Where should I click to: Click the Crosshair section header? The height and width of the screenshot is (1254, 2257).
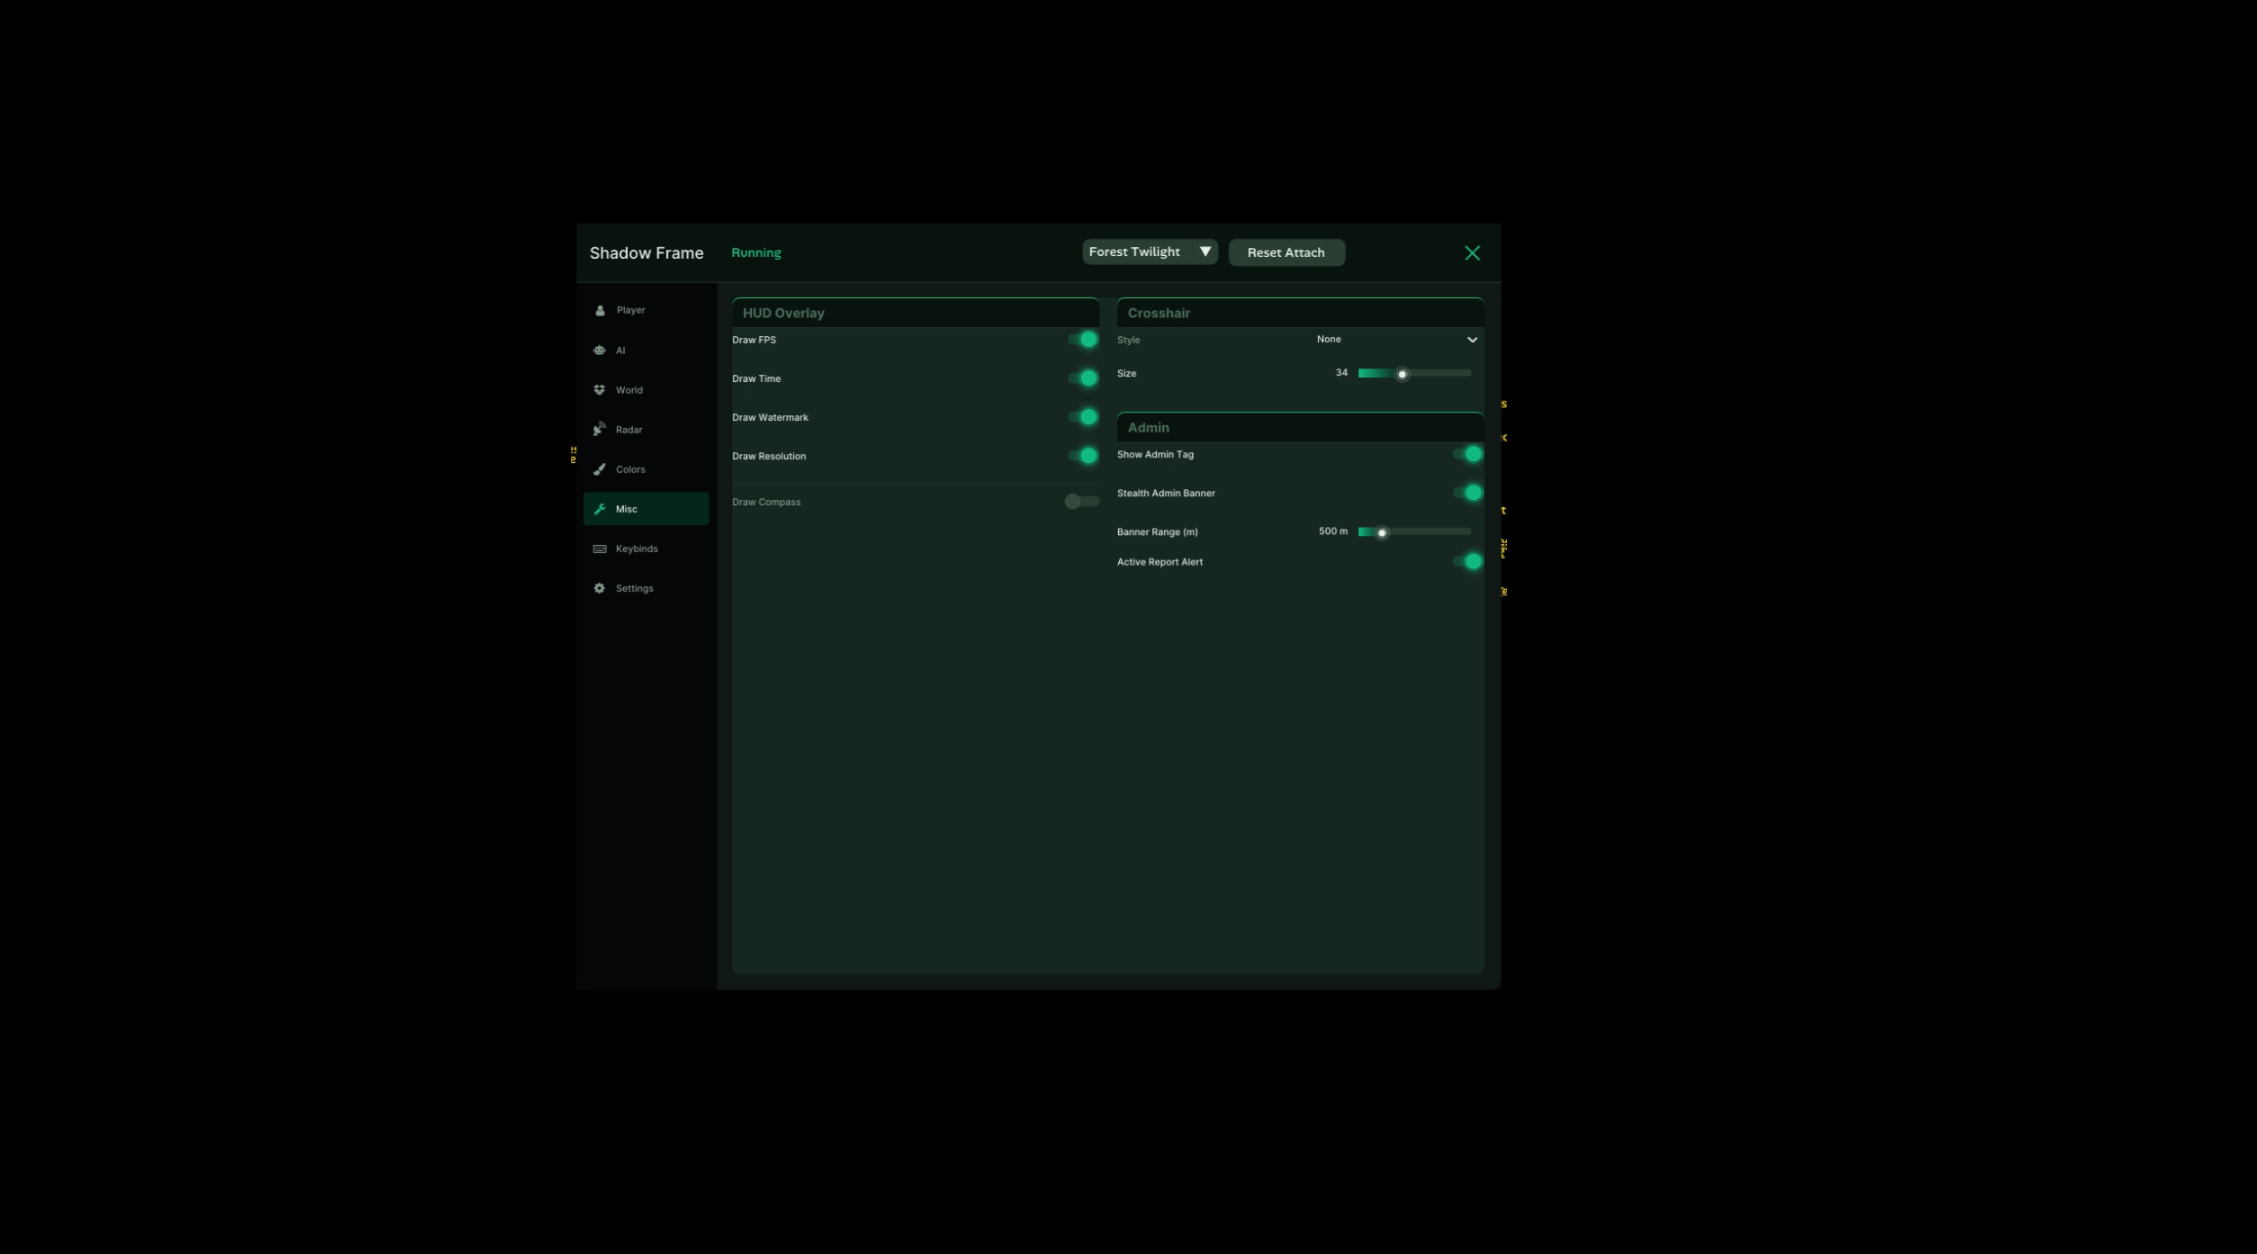coord(1300,313)
